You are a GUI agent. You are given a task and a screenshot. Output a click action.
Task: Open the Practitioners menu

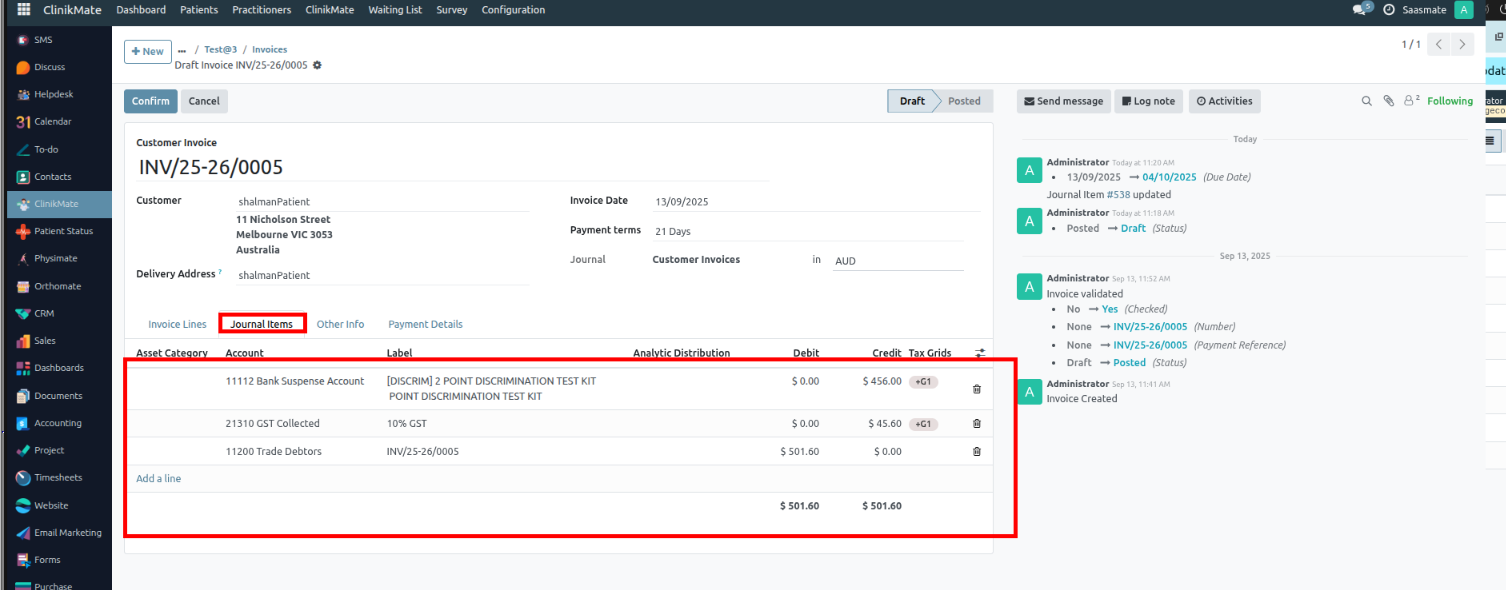261,10
